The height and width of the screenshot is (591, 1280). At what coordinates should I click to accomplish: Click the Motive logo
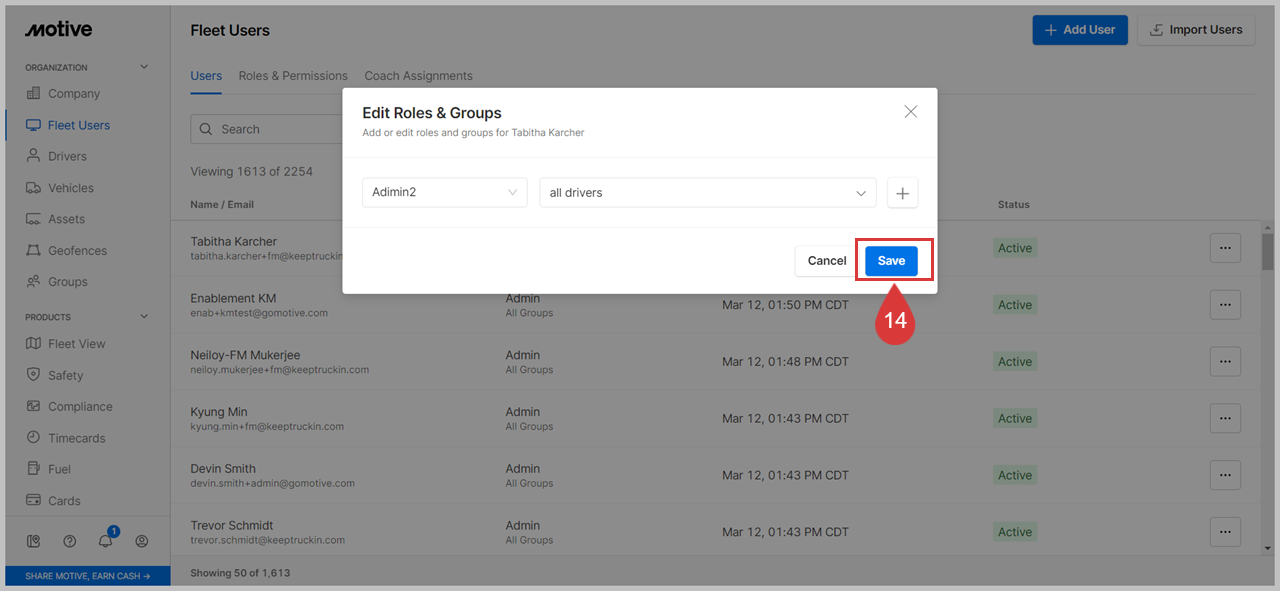click(58, 30)
